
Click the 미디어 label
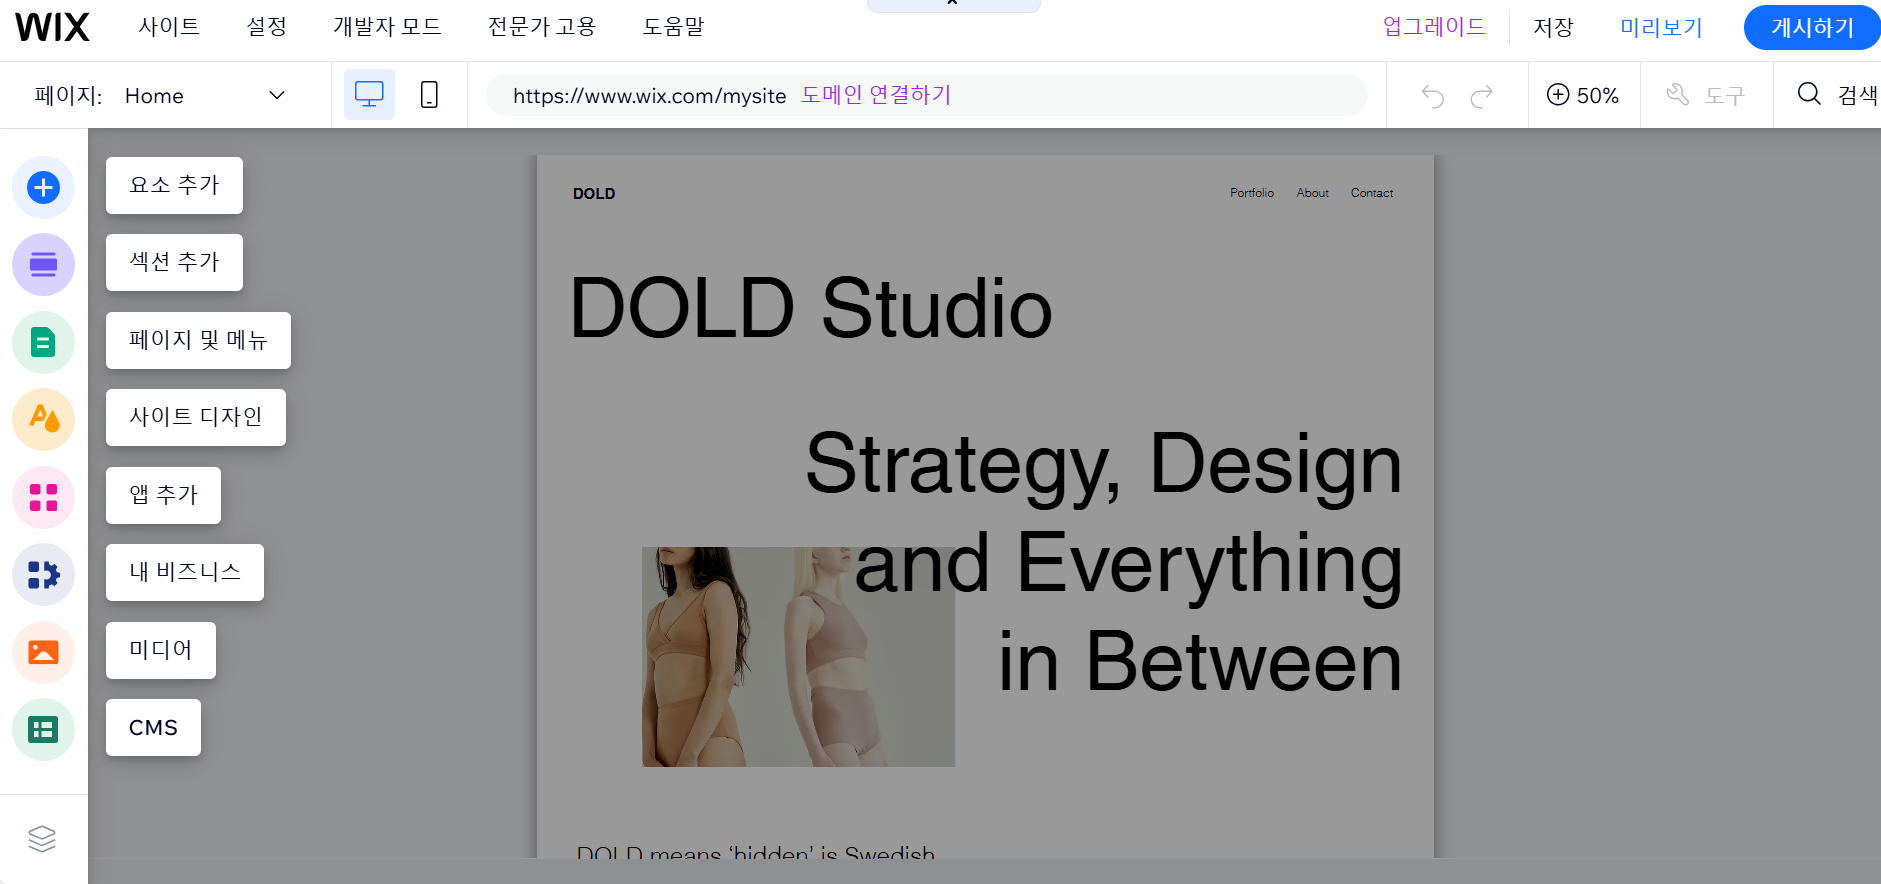point(161,650)
